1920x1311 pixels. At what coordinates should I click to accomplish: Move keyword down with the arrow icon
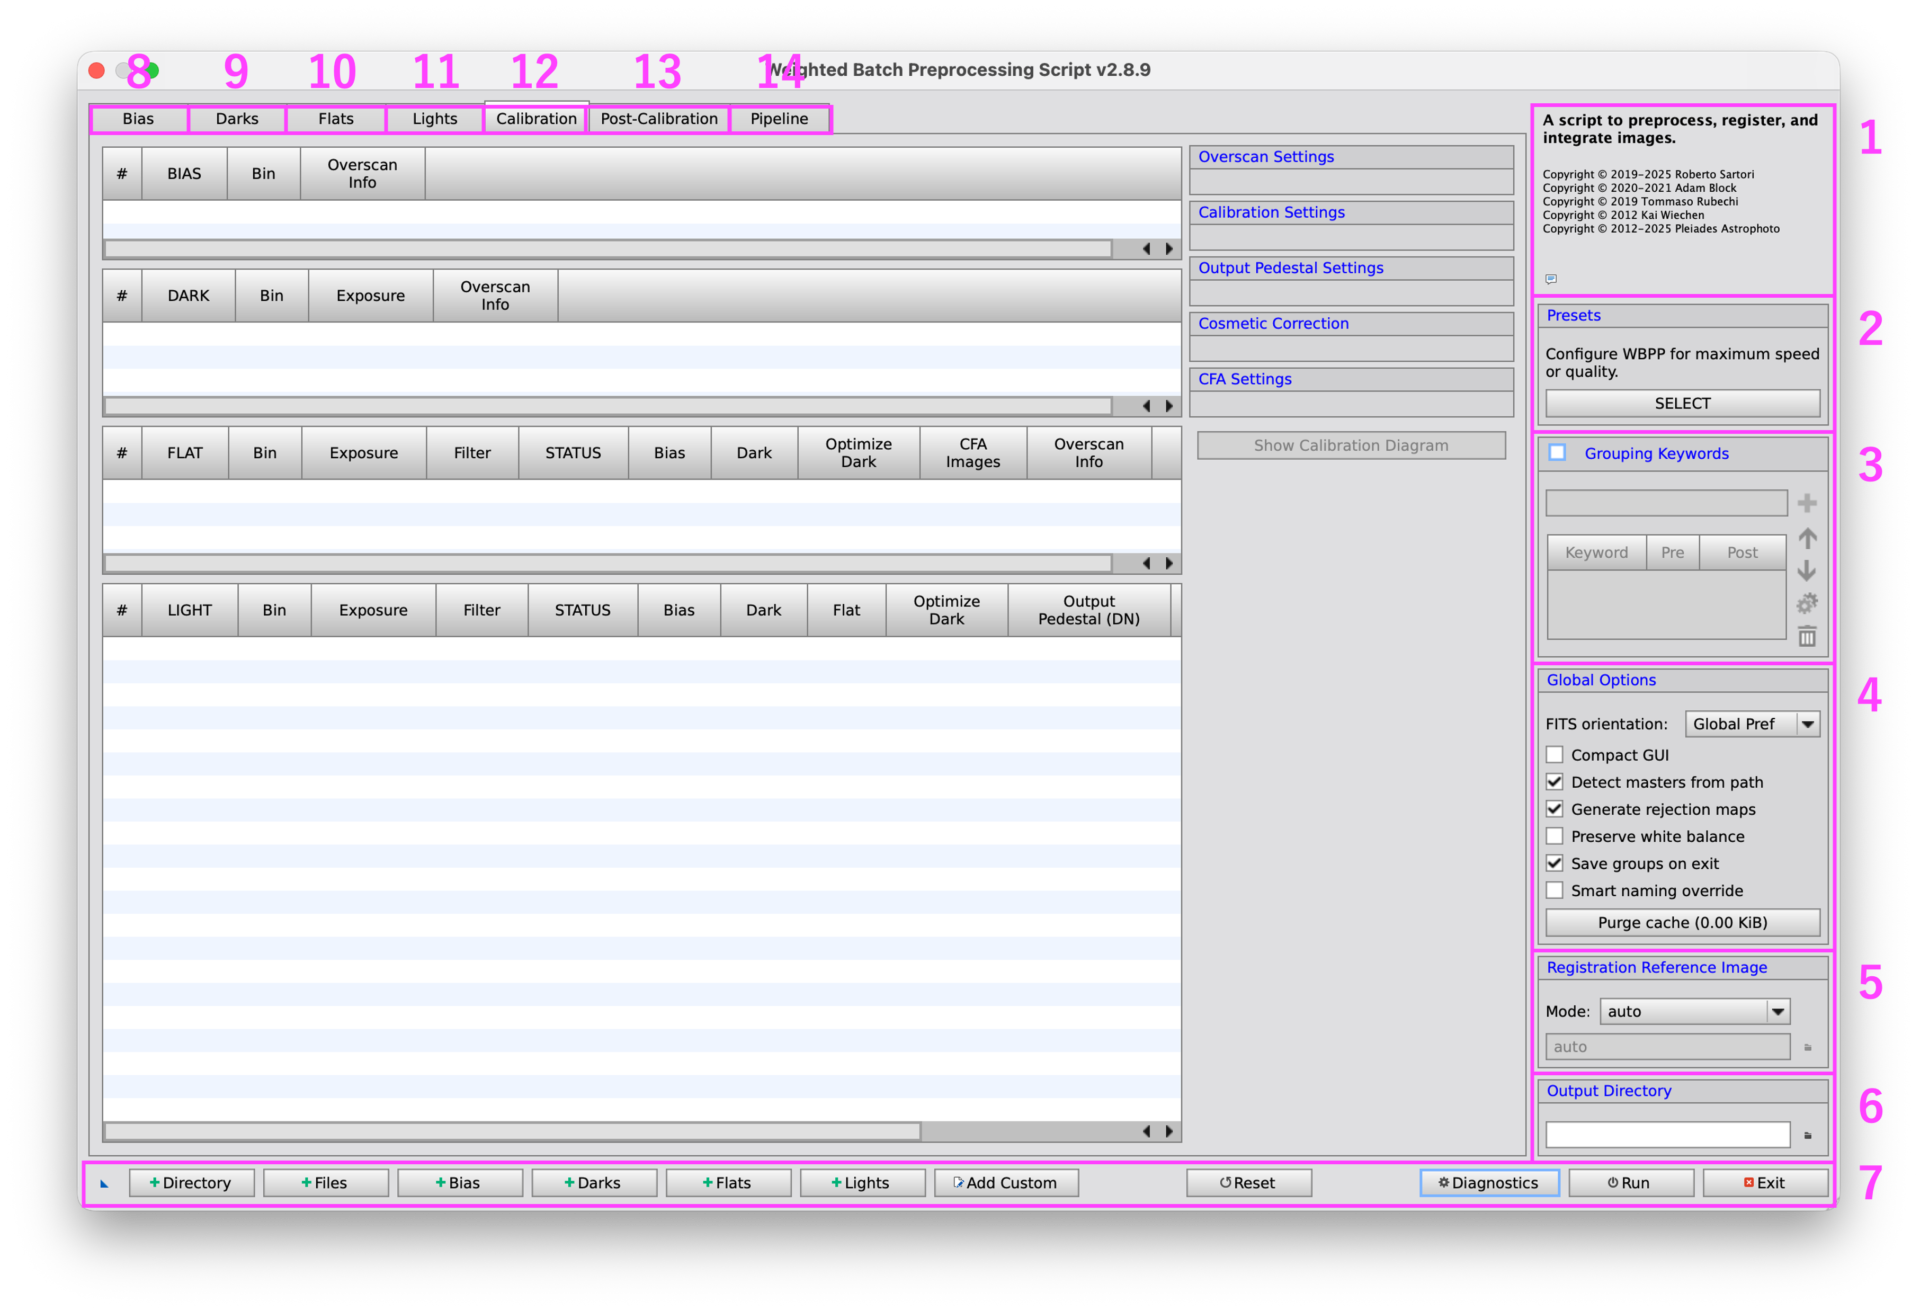point(1807,571)
